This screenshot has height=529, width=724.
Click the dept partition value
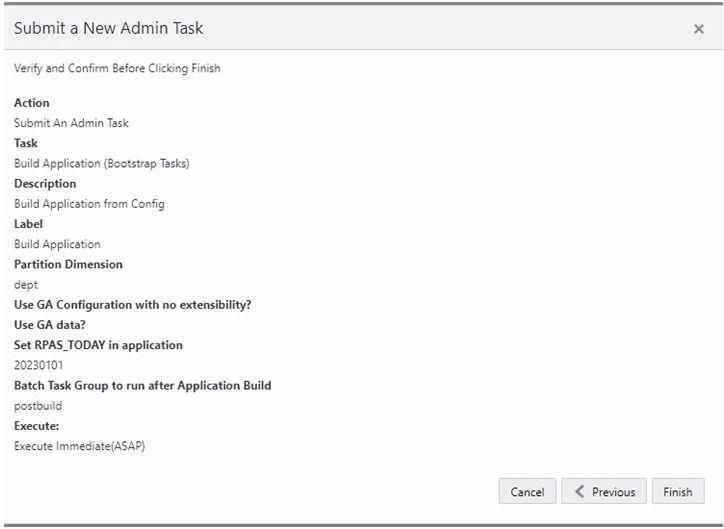(x=25, y=285)
